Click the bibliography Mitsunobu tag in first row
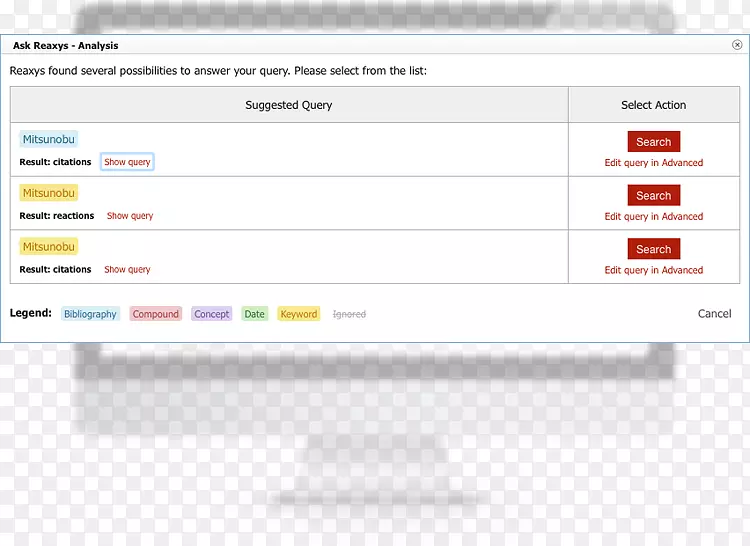Image resolution: width=750 pixels, height=546 pixels. 49,139
